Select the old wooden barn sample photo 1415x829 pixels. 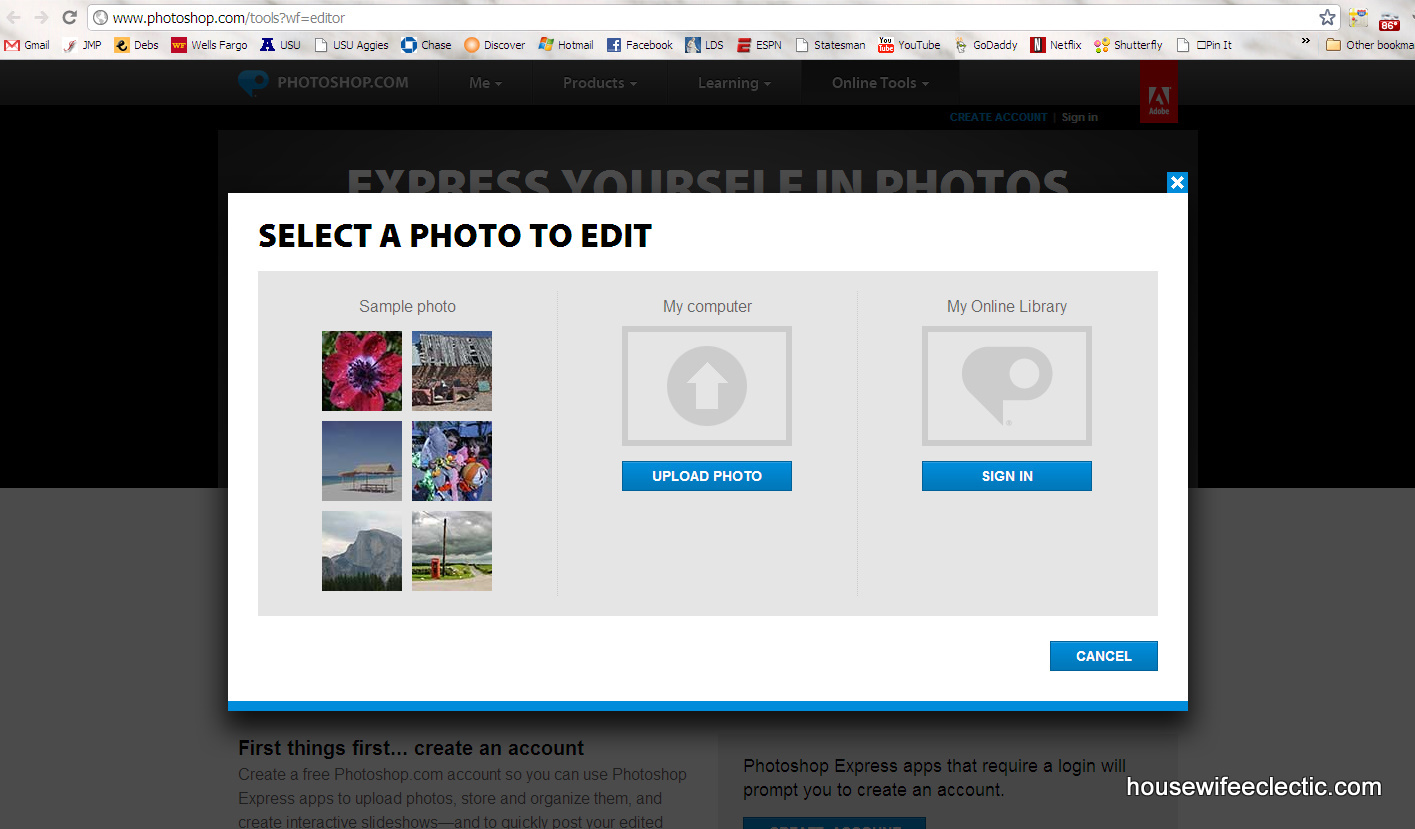point(452,371)
